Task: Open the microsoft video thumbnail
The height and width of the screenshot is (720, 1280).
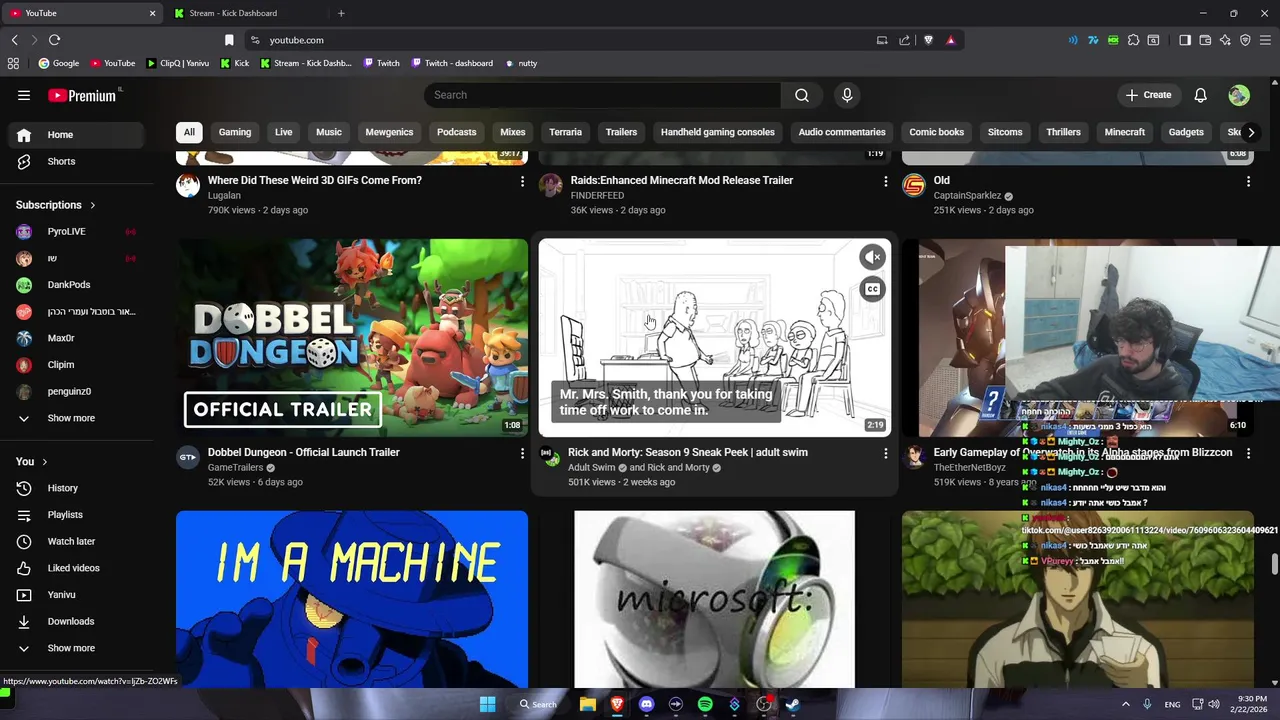Action: [x=714, y=600]
